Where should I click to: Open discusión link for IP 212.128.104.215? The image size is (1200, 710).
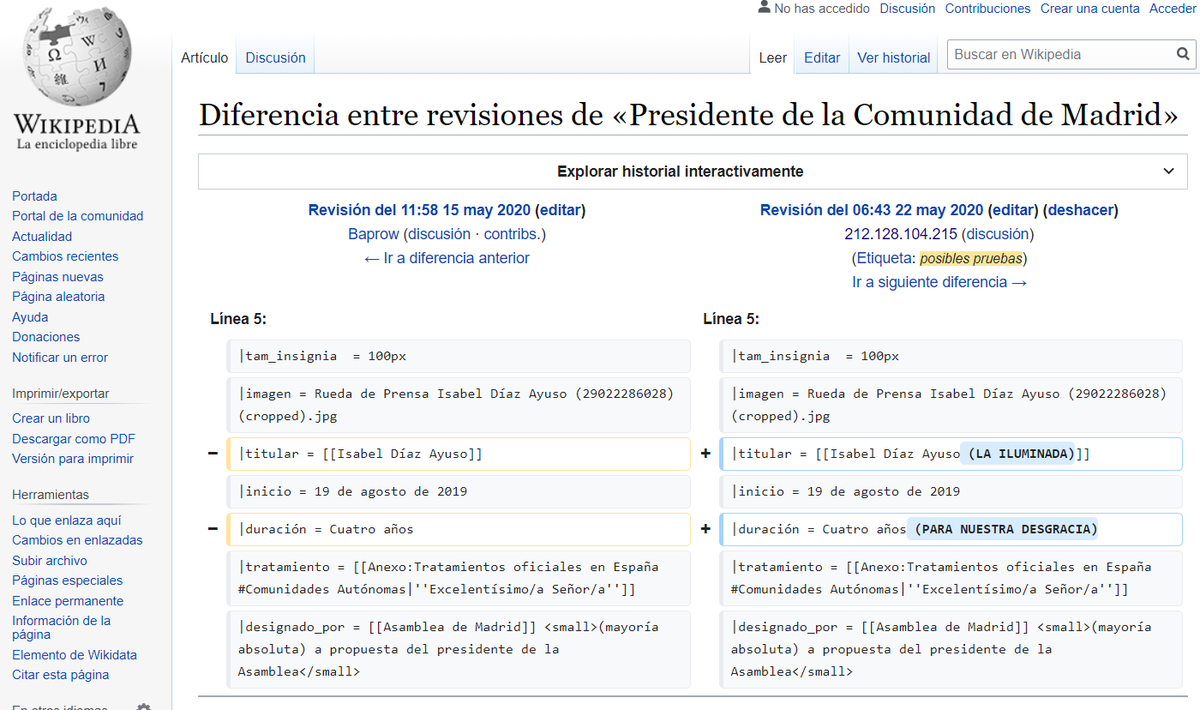(x=998, y=234)
